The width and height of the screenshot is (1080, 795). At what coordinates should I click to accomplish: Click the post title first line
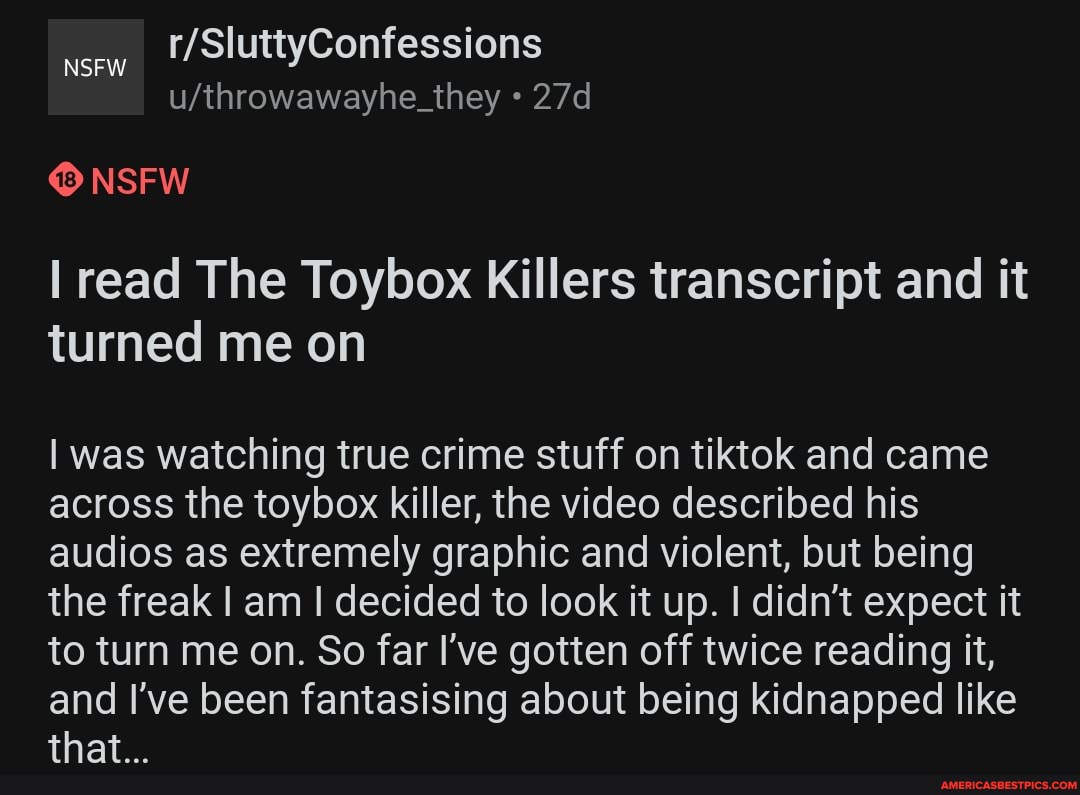[537, 280]
